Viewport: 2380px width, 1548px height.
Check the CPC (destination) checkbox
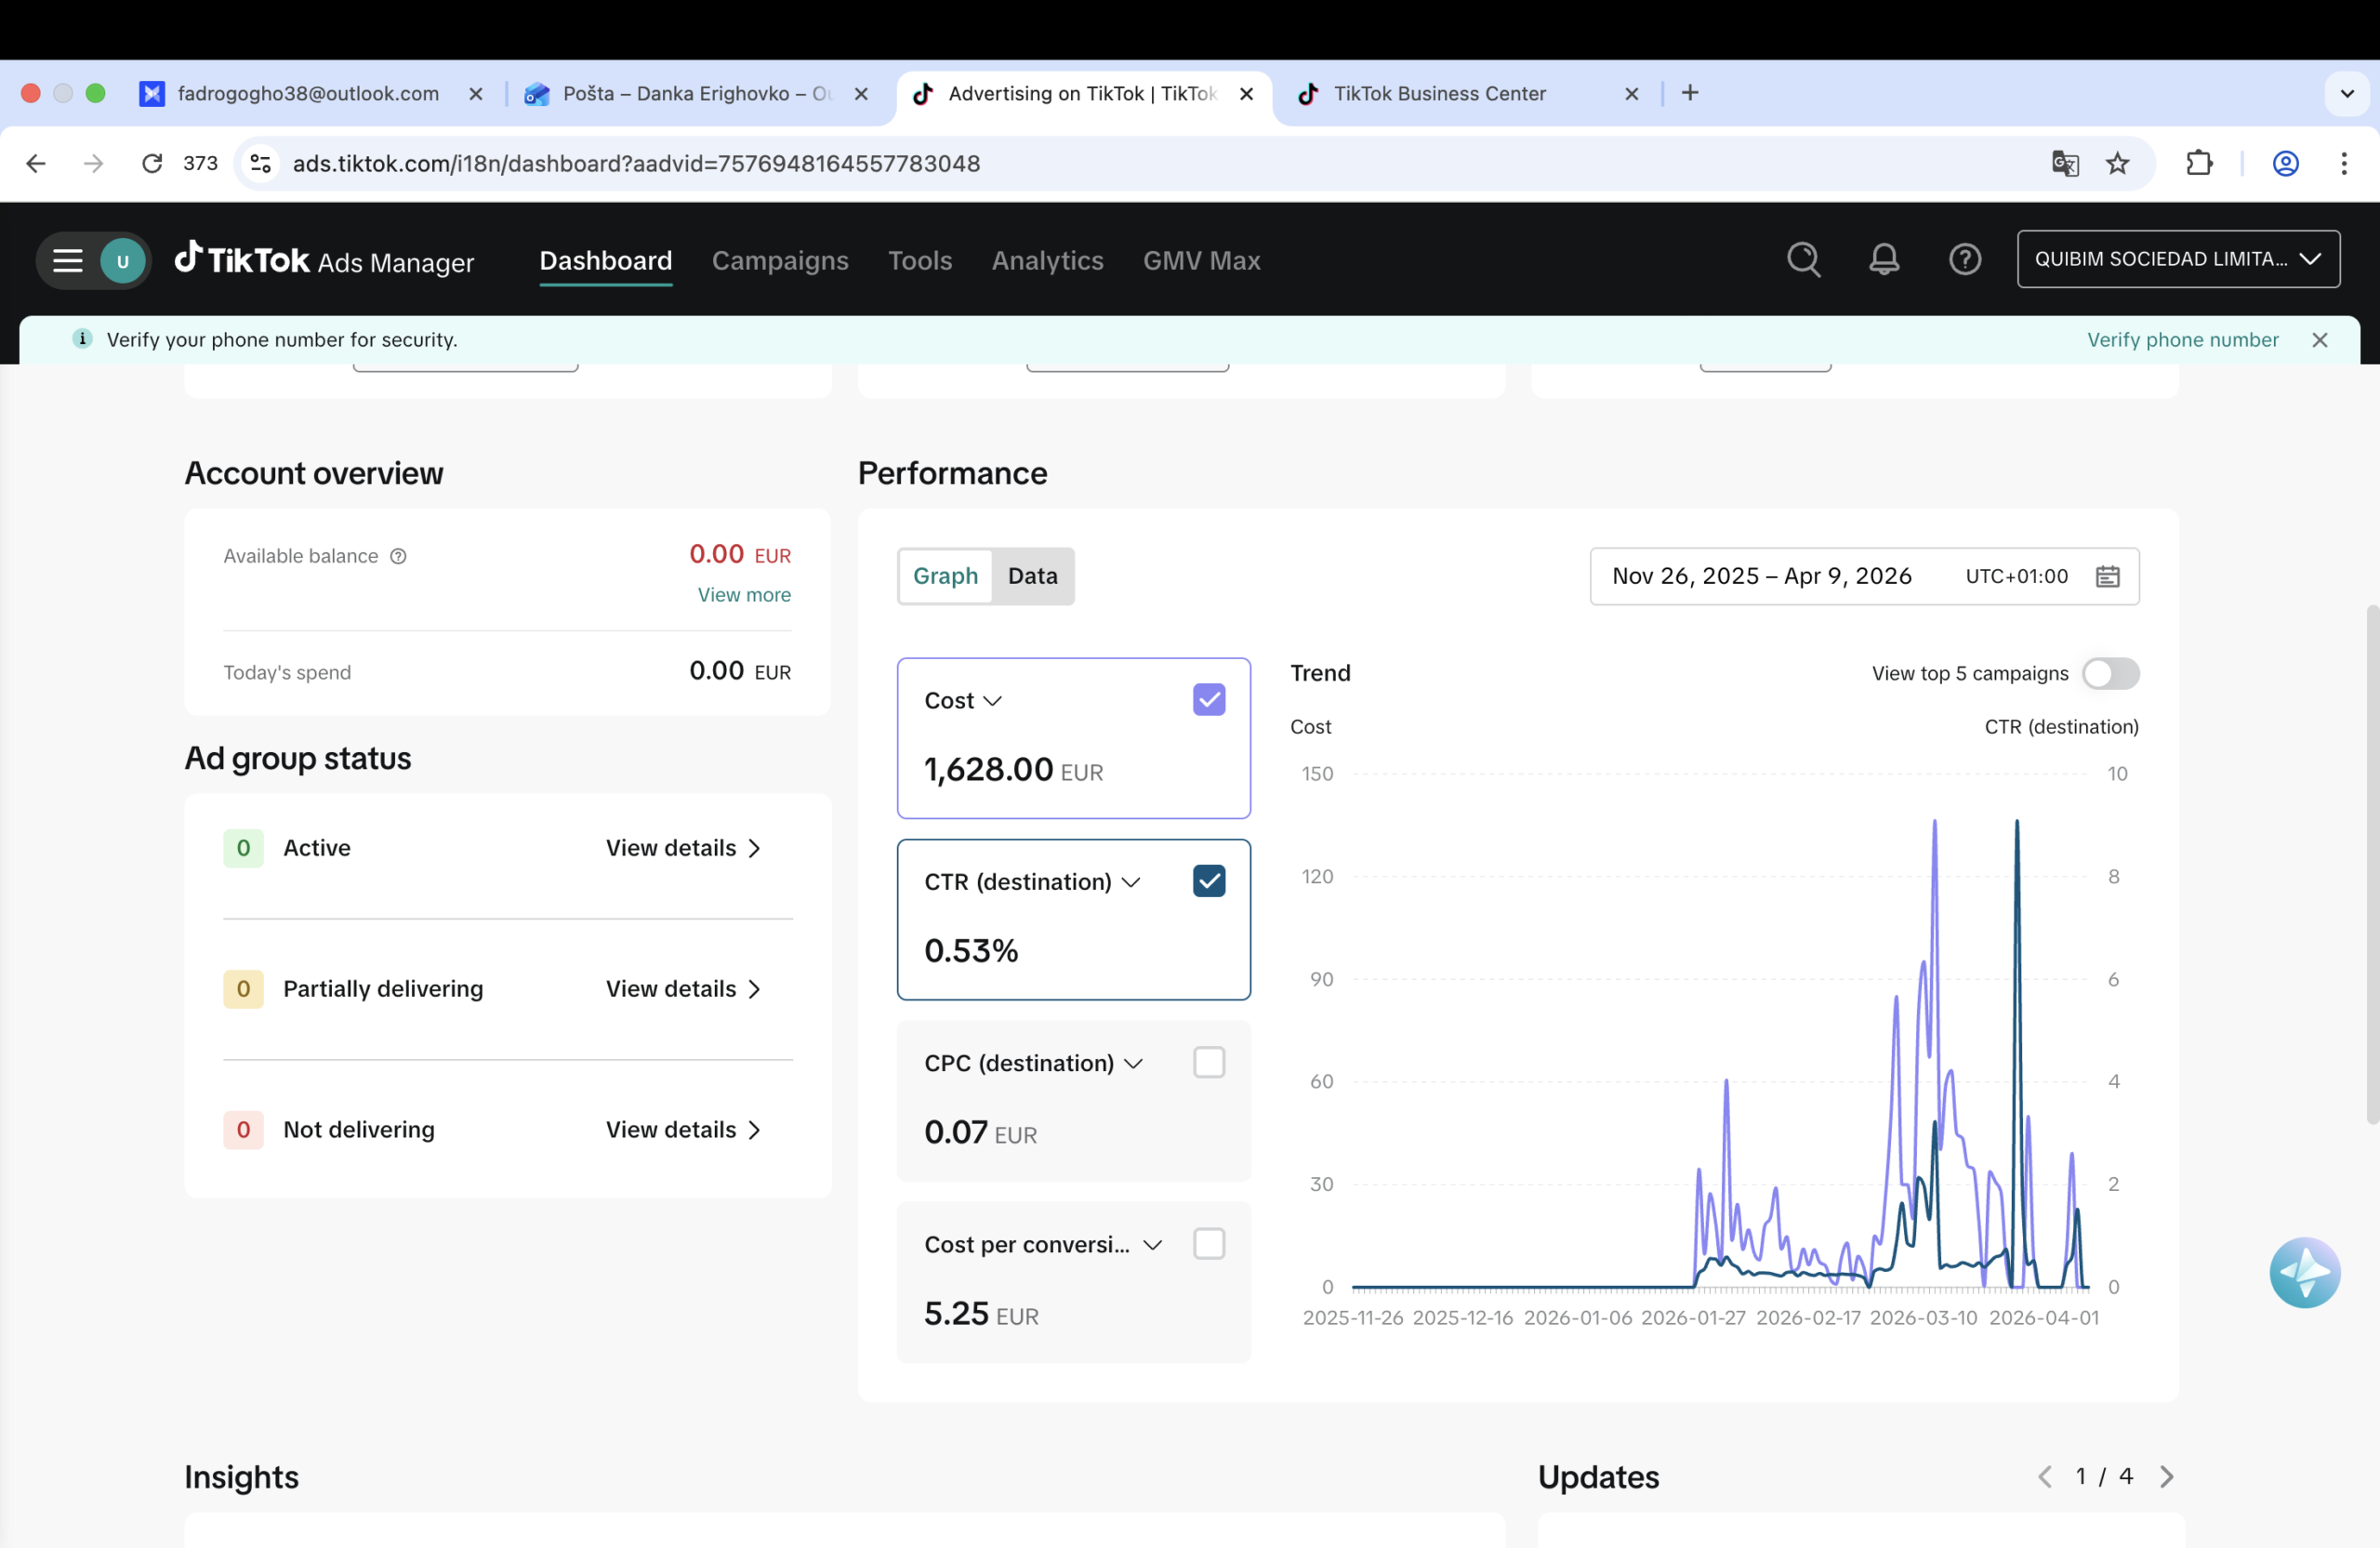tap(1208, 1062)
